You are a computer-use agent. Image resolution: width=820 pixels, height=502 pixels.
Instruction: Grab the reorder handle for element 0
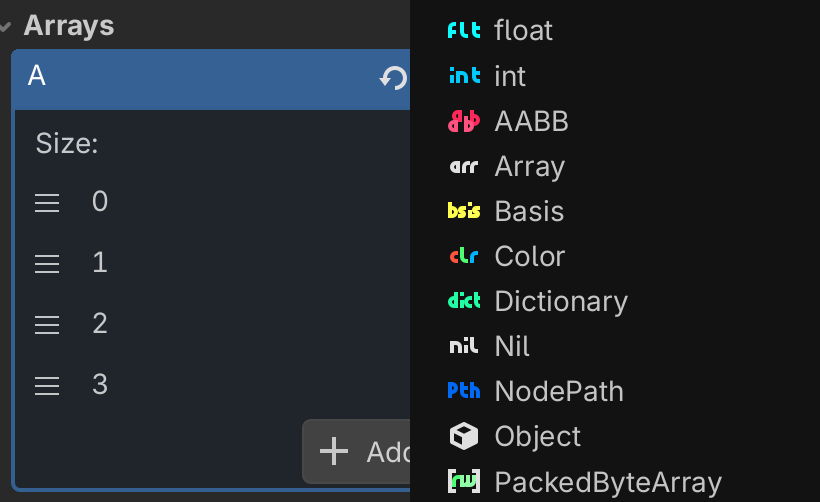pyautogui.click(x=48, y=203)
